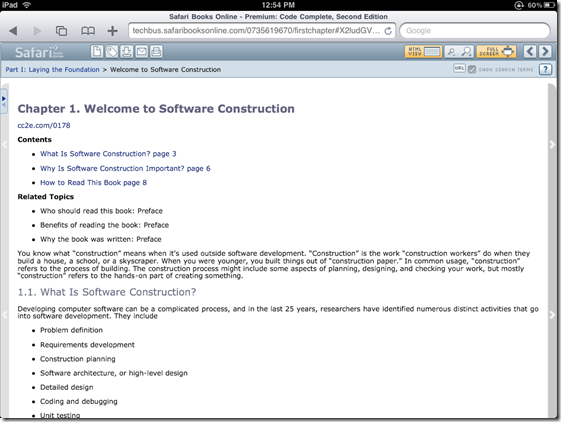Toggle the Show Search Terms checkbox
561x422 pixels.
pyautogui.click(x=472, y=69)
